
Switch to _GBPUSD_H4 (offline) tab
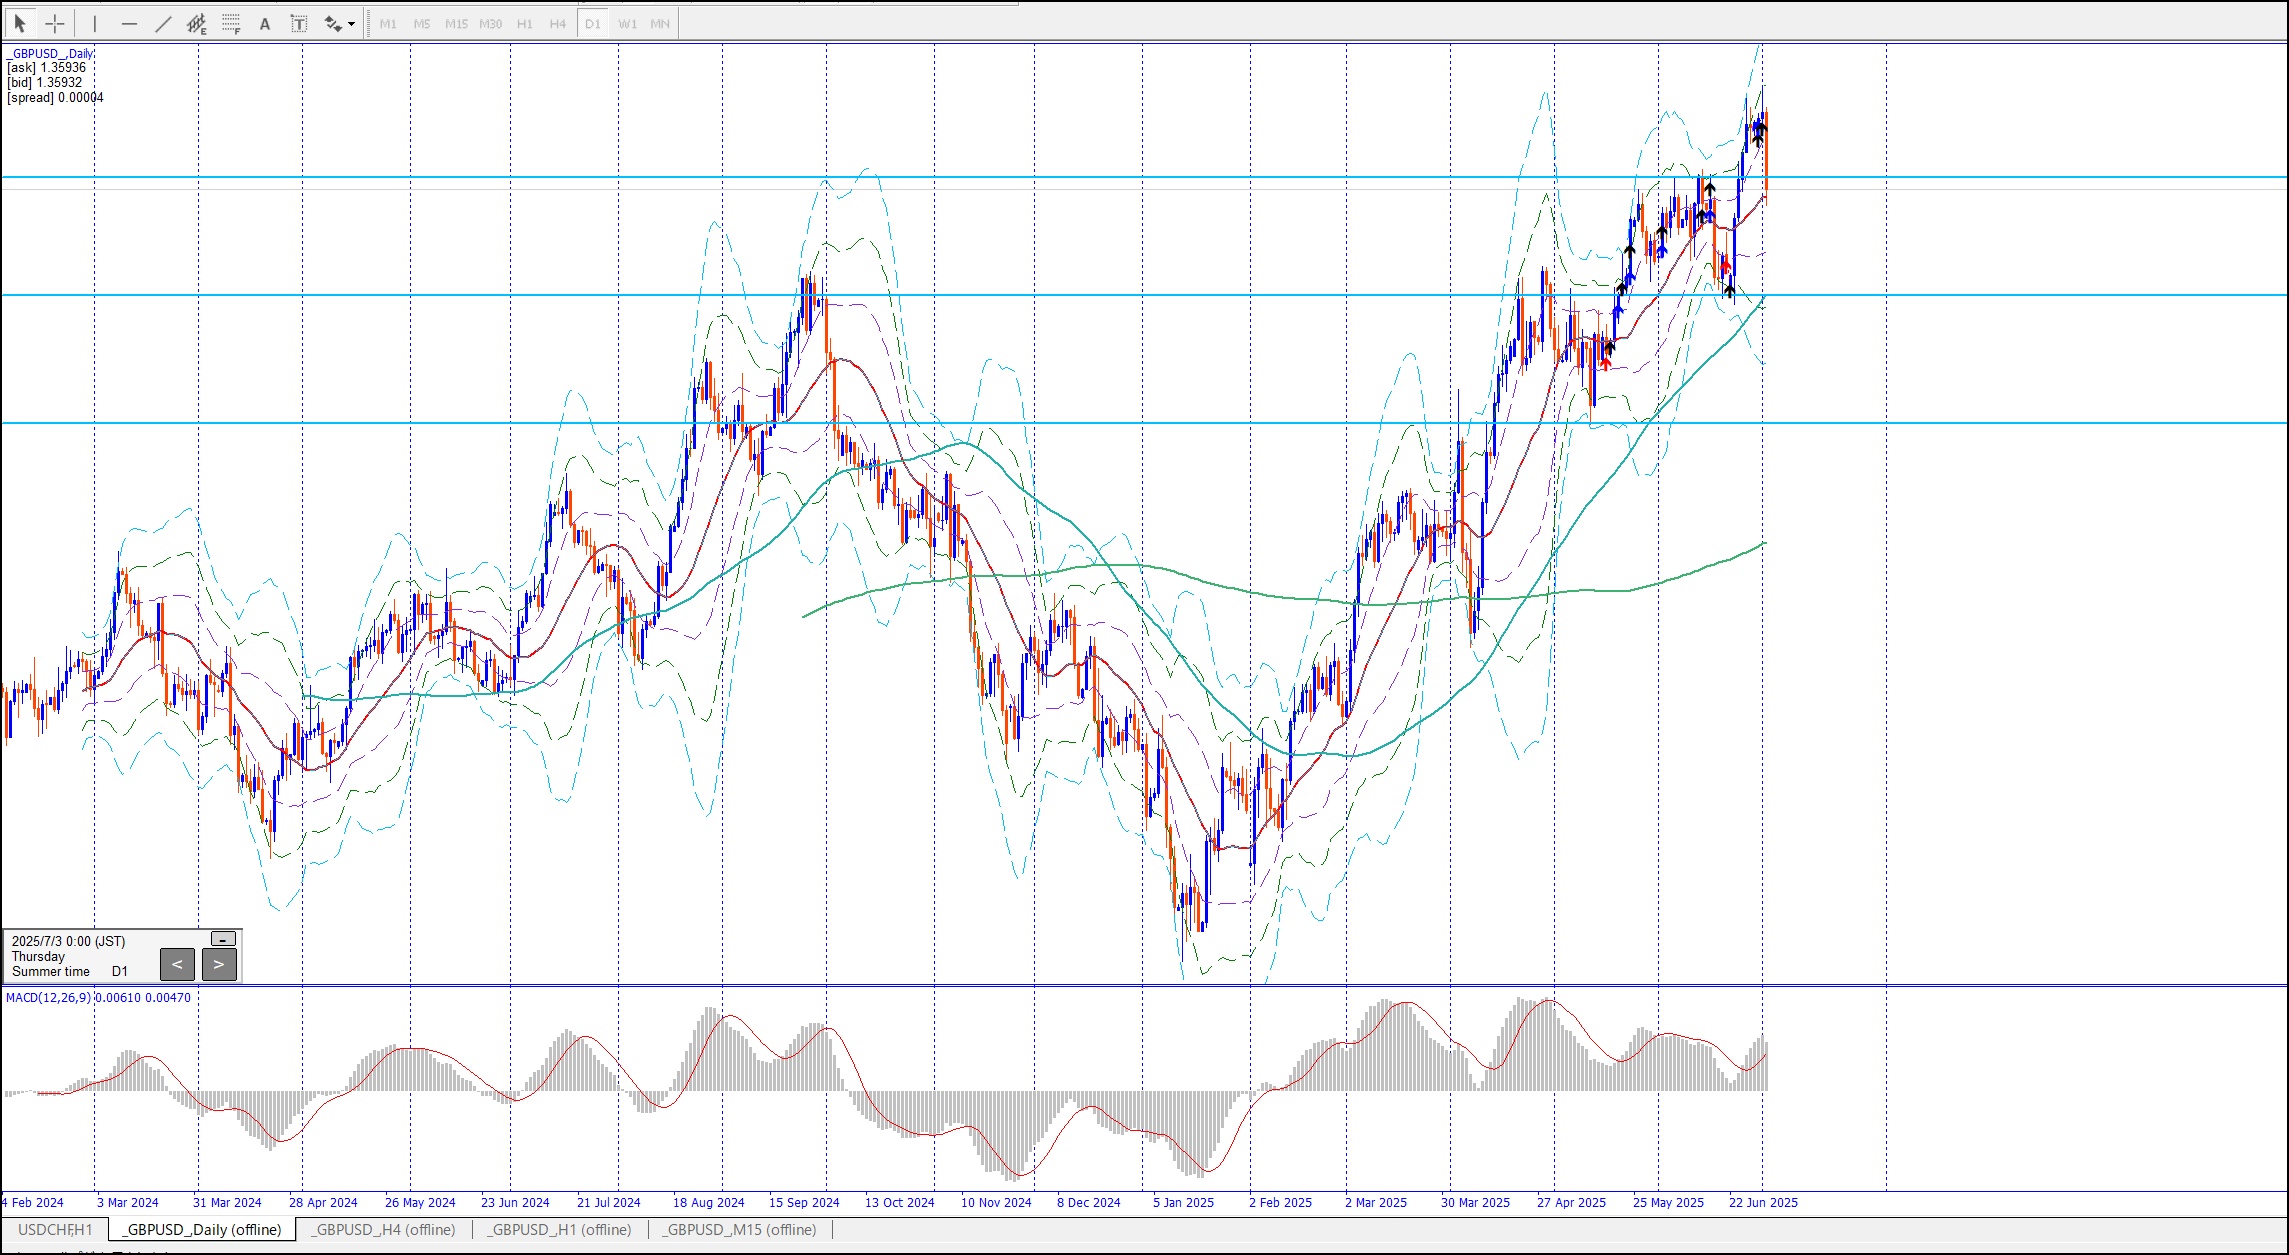click(383, 1230)
